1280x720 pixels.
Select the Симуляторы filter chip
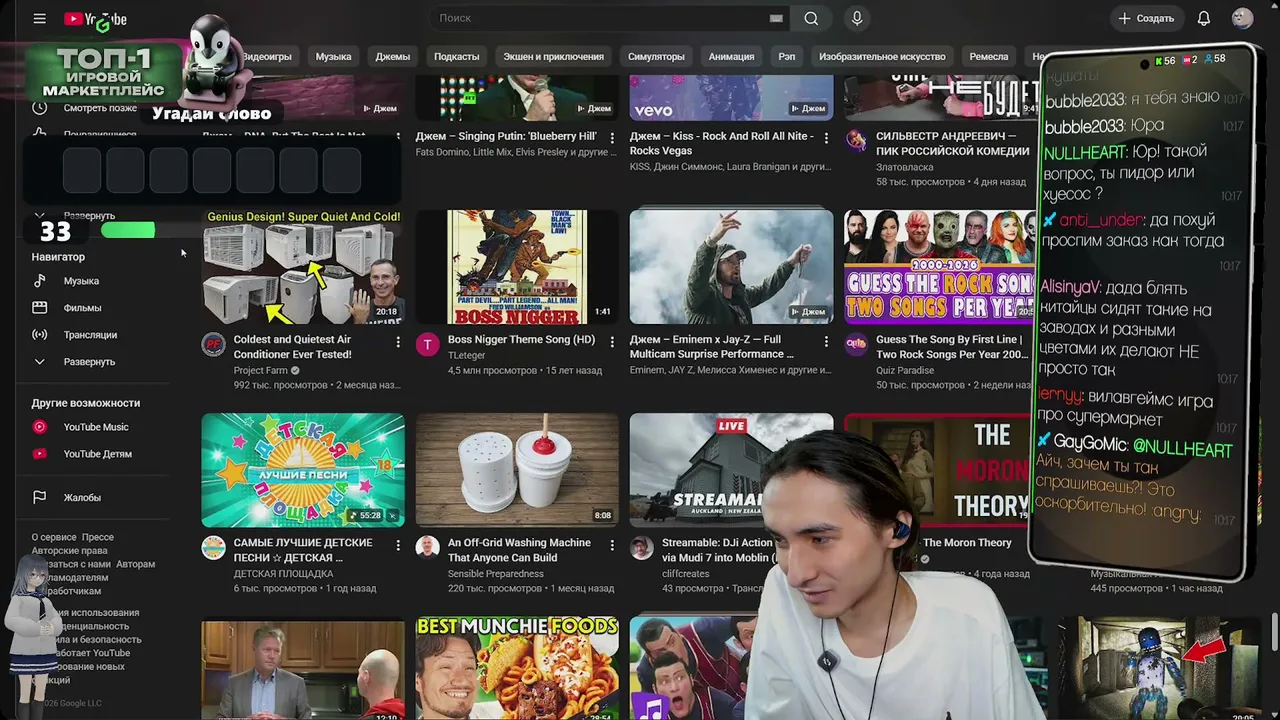(x=656, y=57)
